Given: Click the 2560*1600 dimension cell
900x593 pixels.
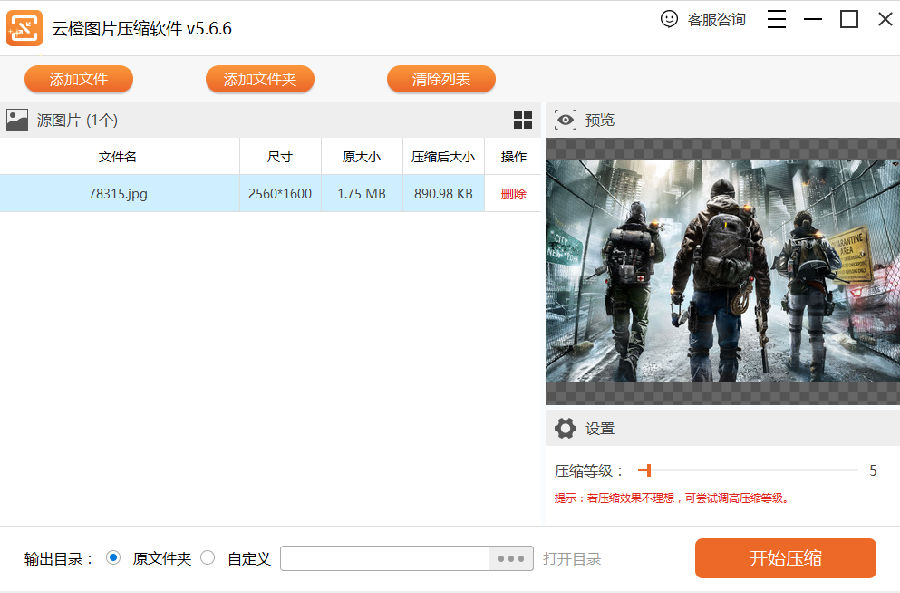Looking at the screenshot, I should pyautogui.click(x=280, y=193).
